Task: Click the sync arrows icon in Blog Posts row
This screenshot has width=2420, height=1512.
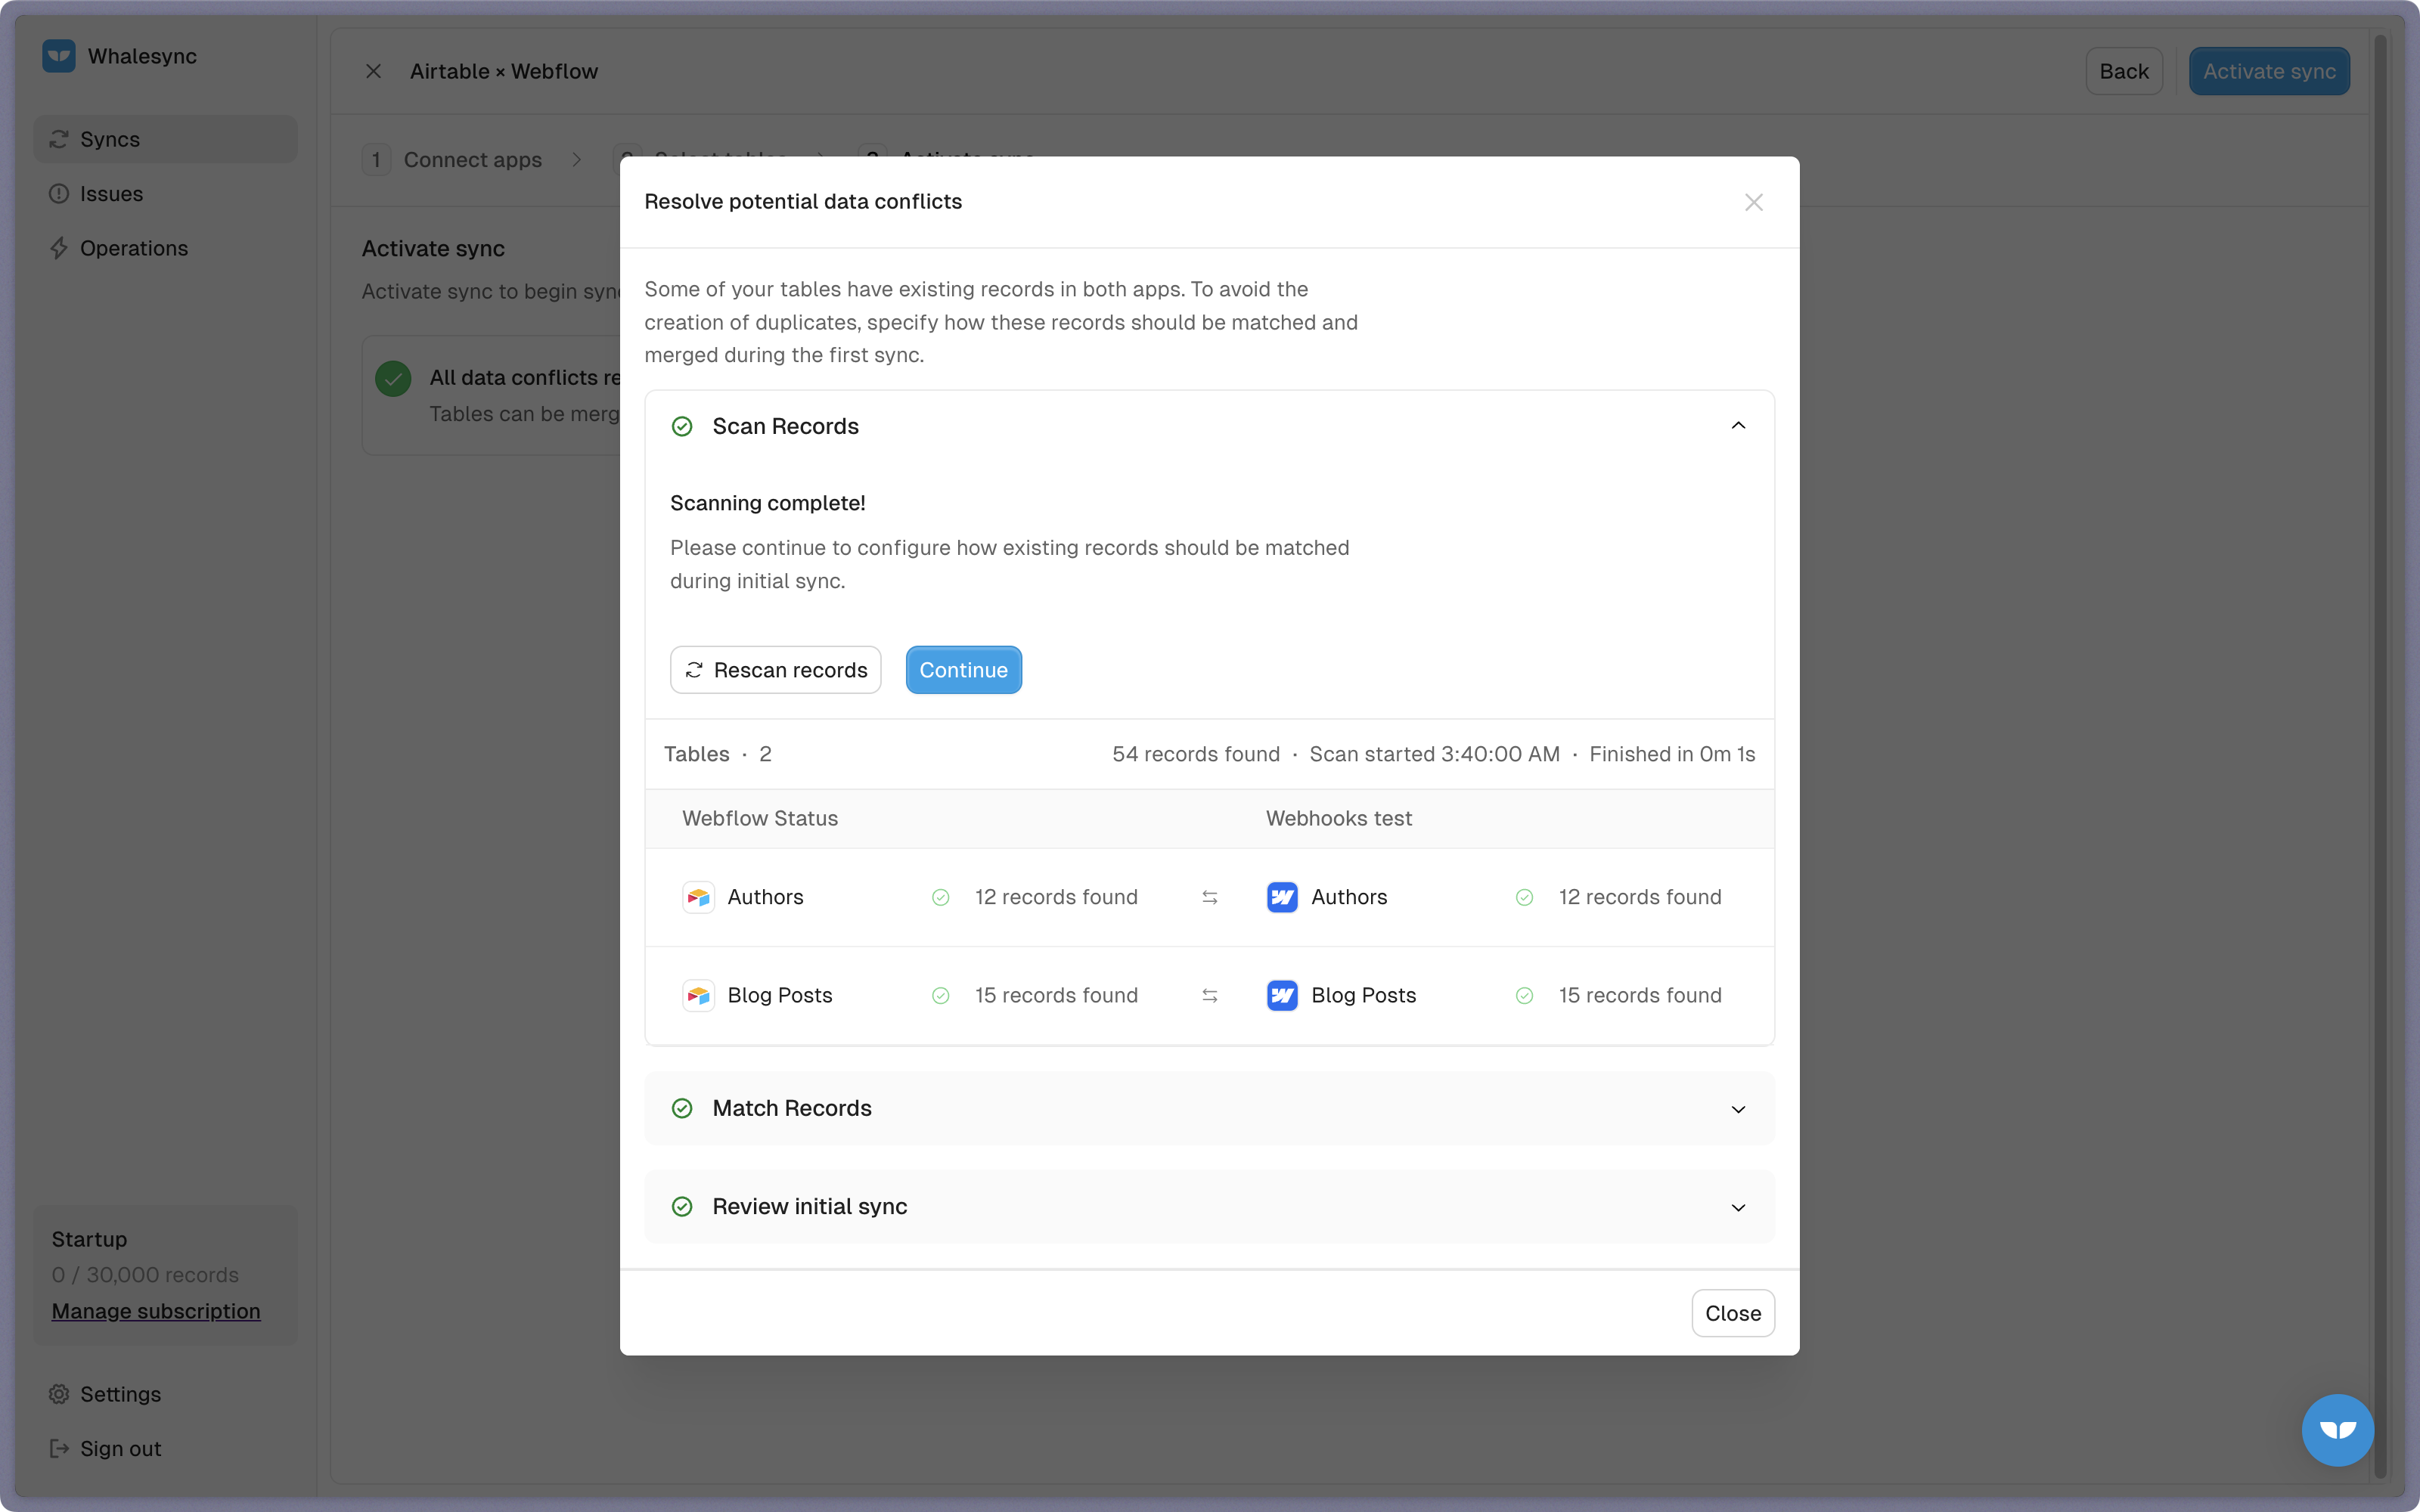Action: coord(1210,995)
